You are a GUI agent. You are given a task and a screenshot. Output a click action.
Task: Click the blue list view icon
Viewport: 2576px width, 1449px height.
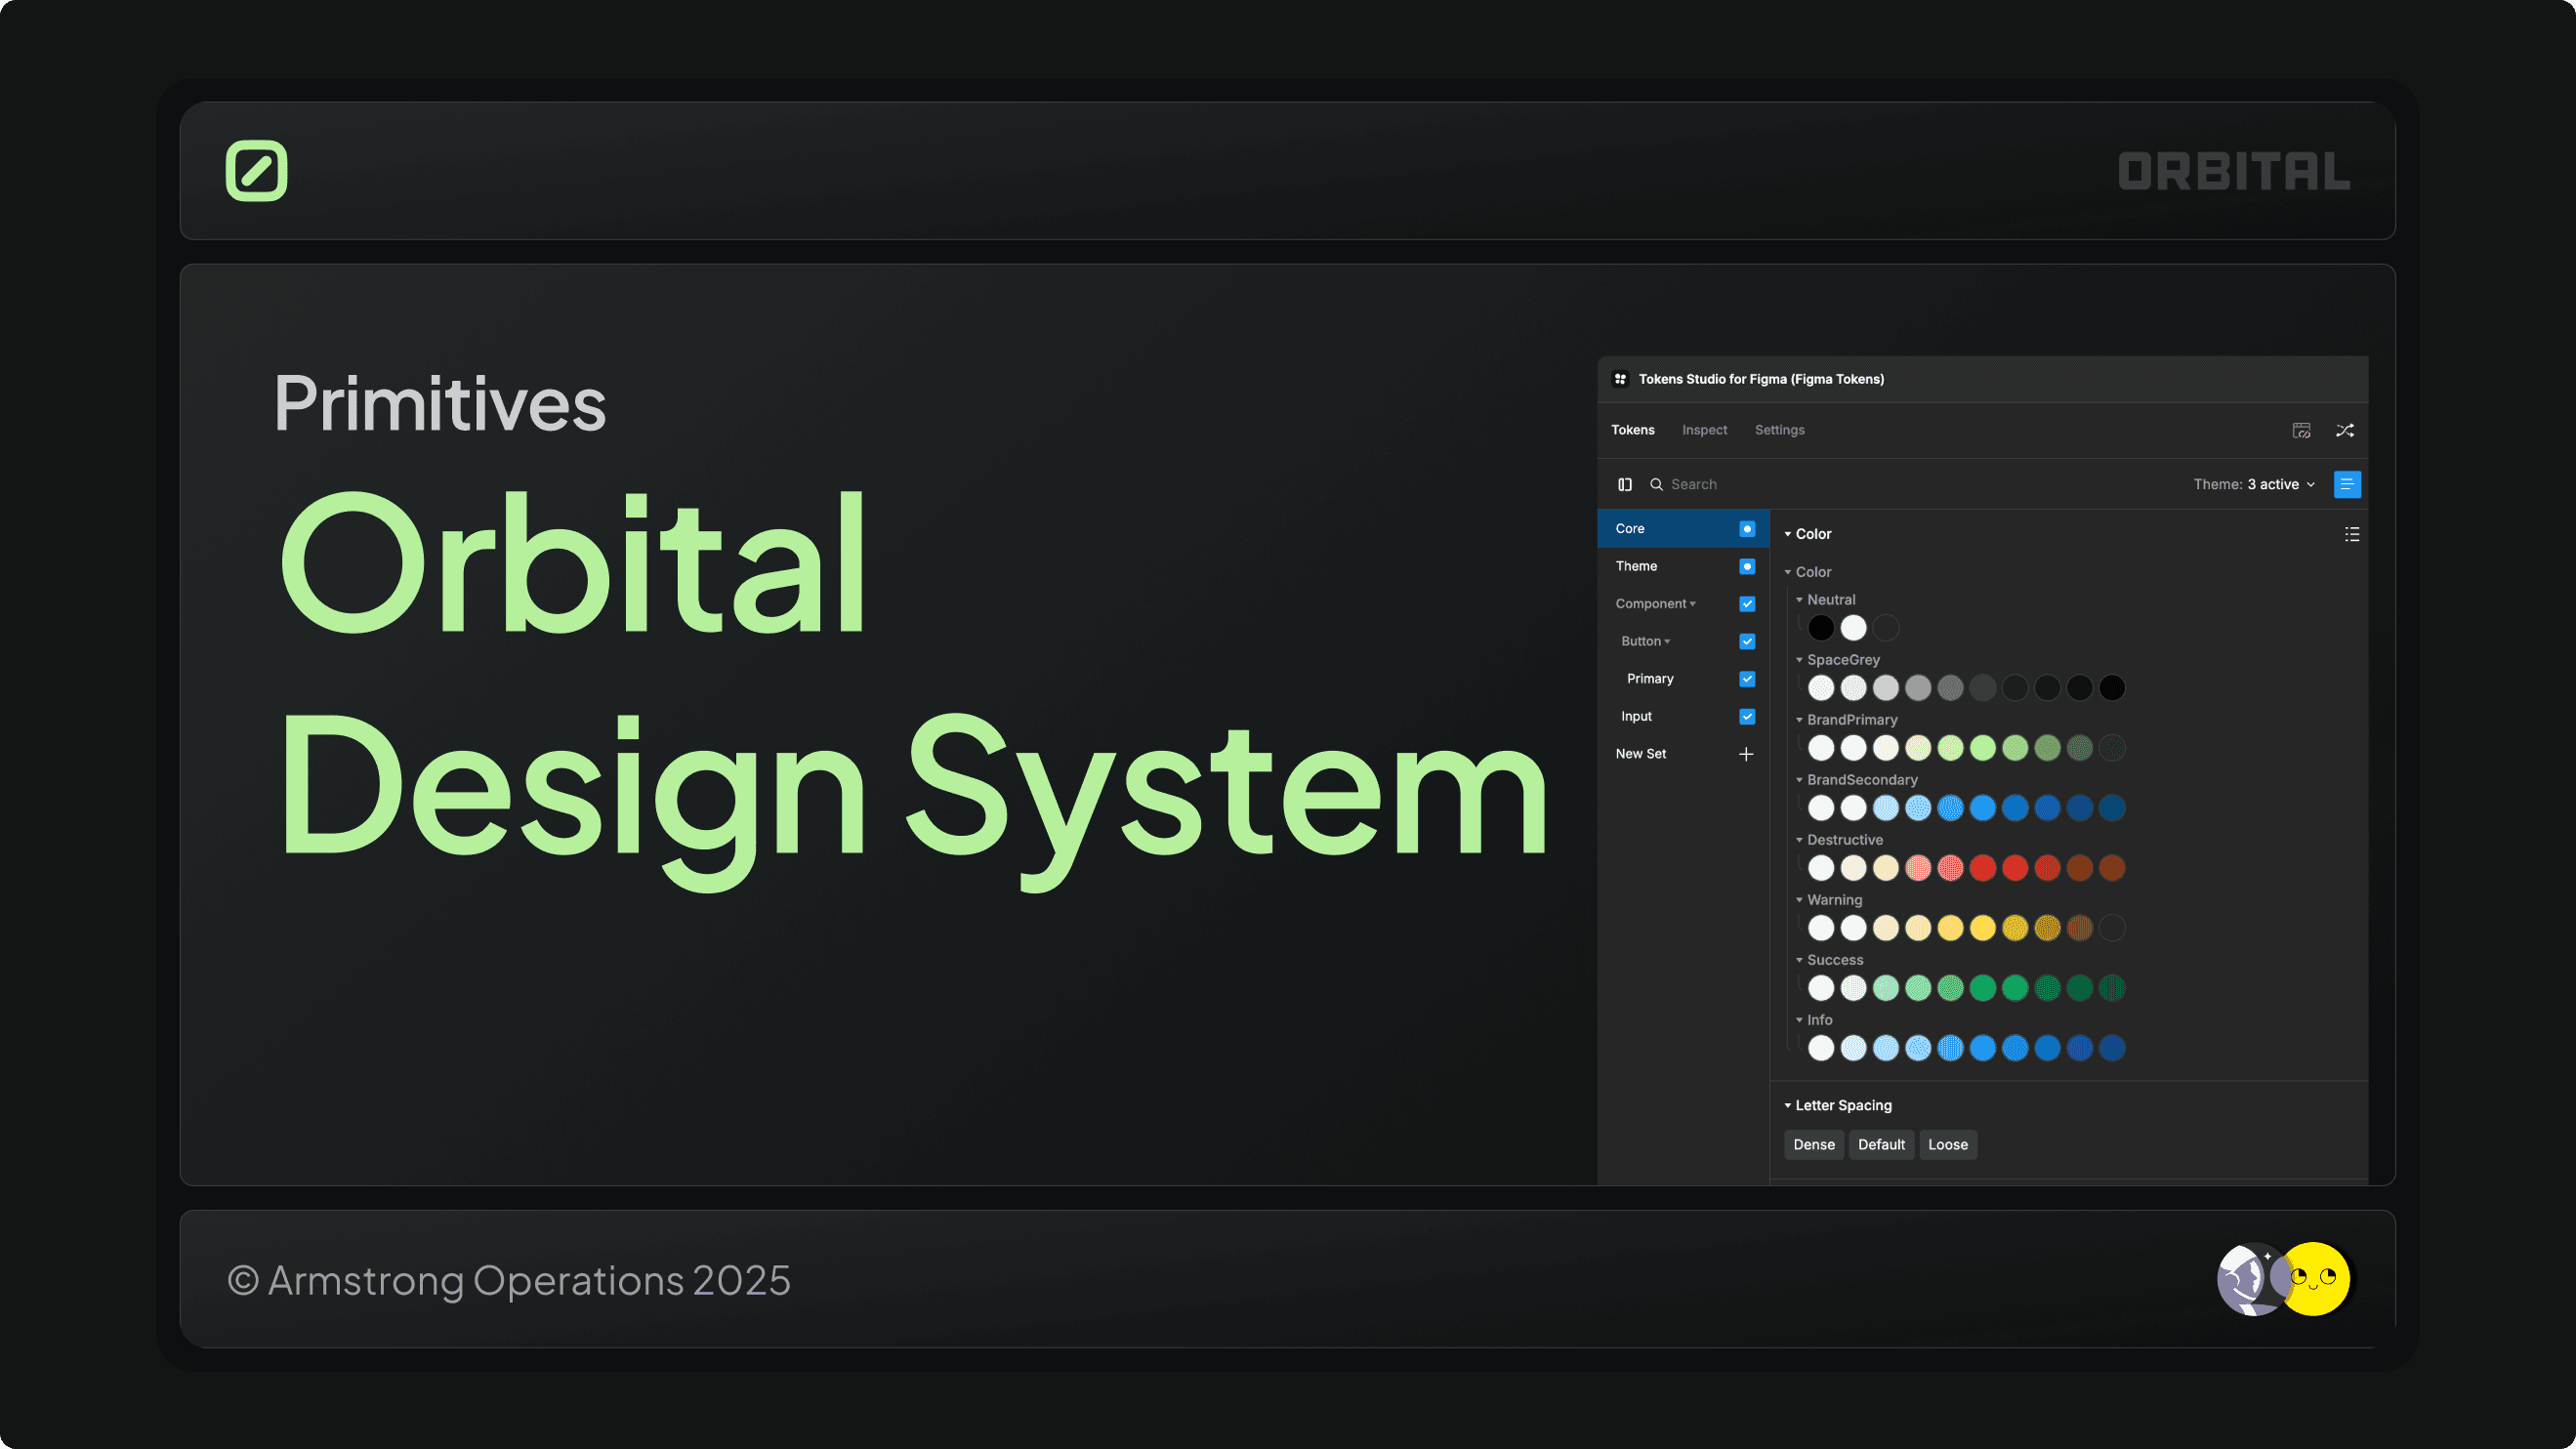[x=2346, y=484]
